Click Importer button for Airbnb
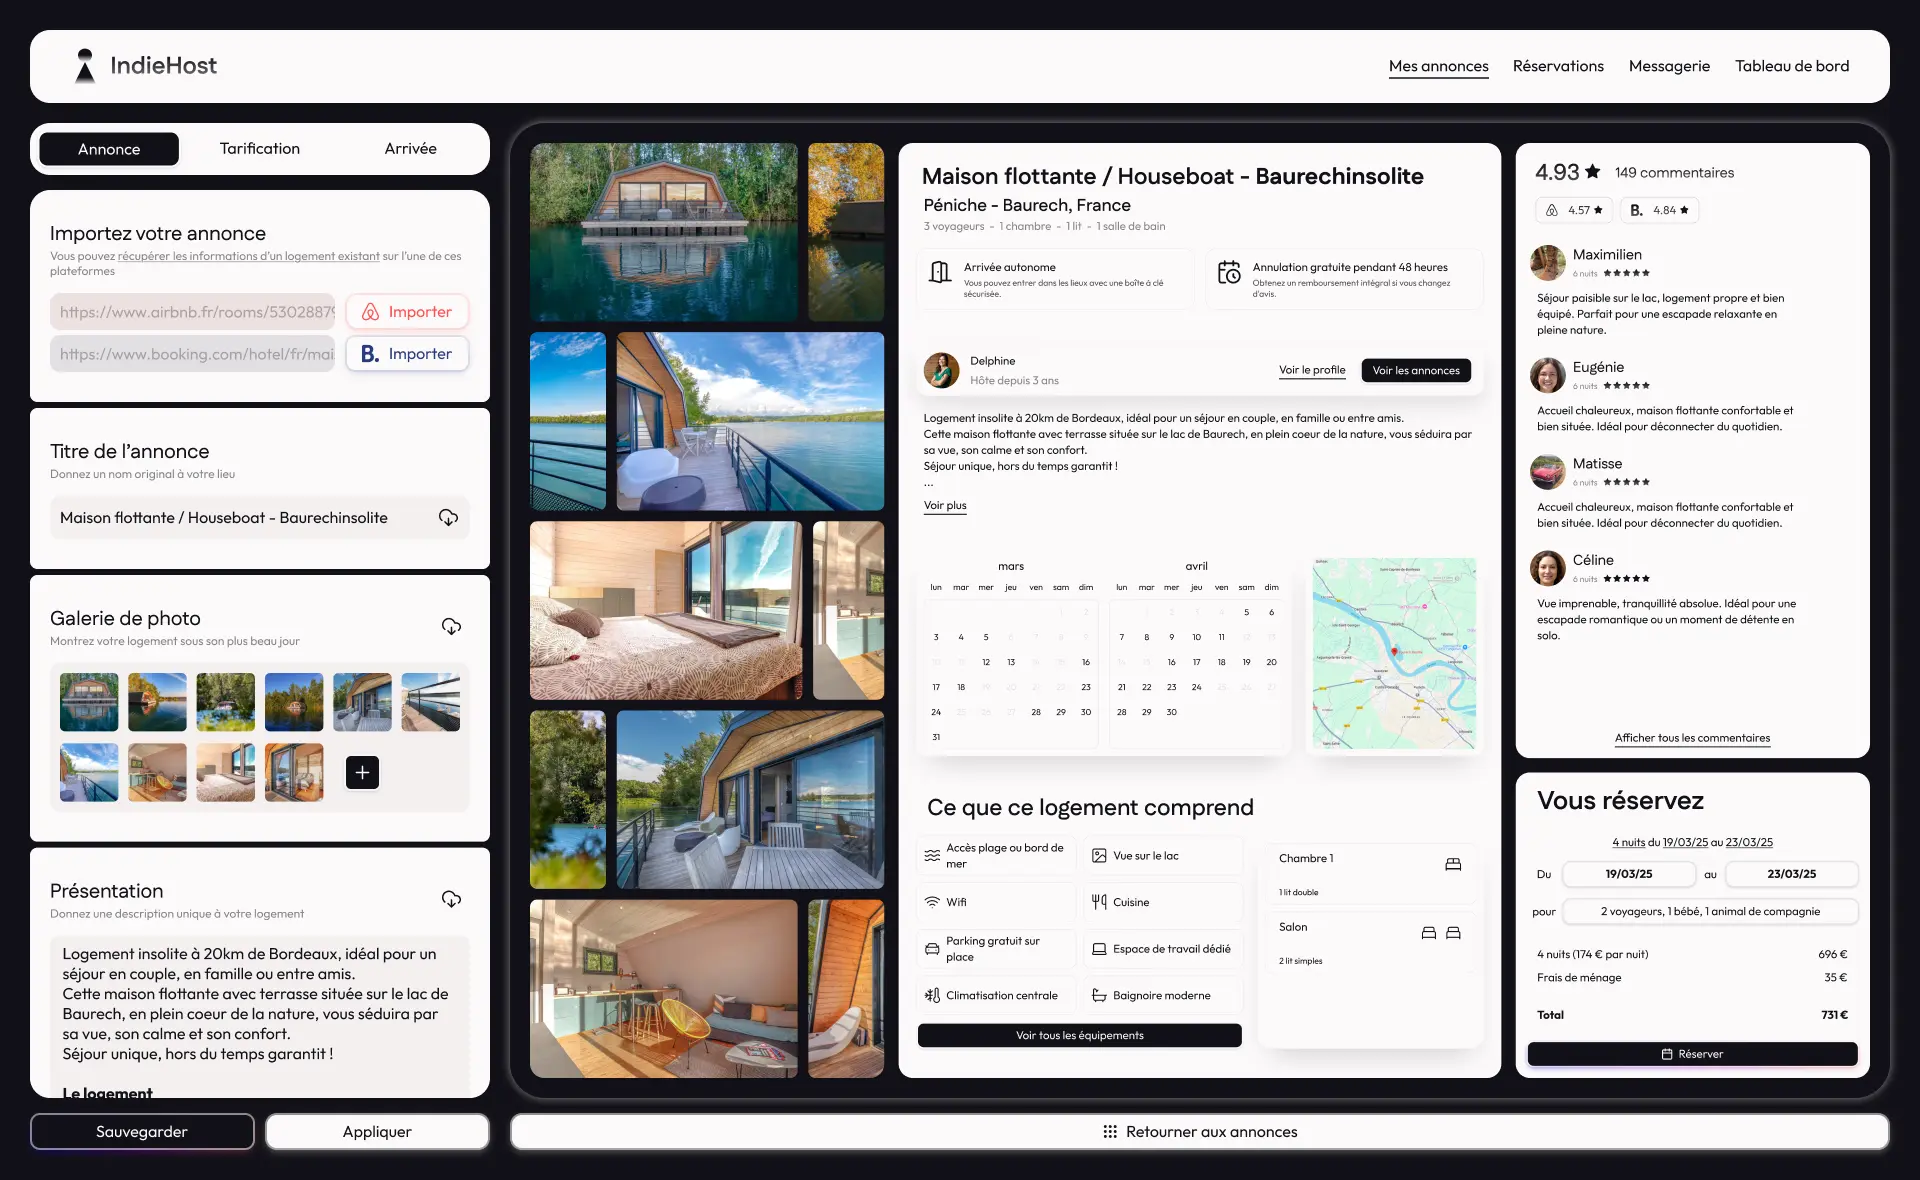The image size is (1920, 1180). coord(407,312)
